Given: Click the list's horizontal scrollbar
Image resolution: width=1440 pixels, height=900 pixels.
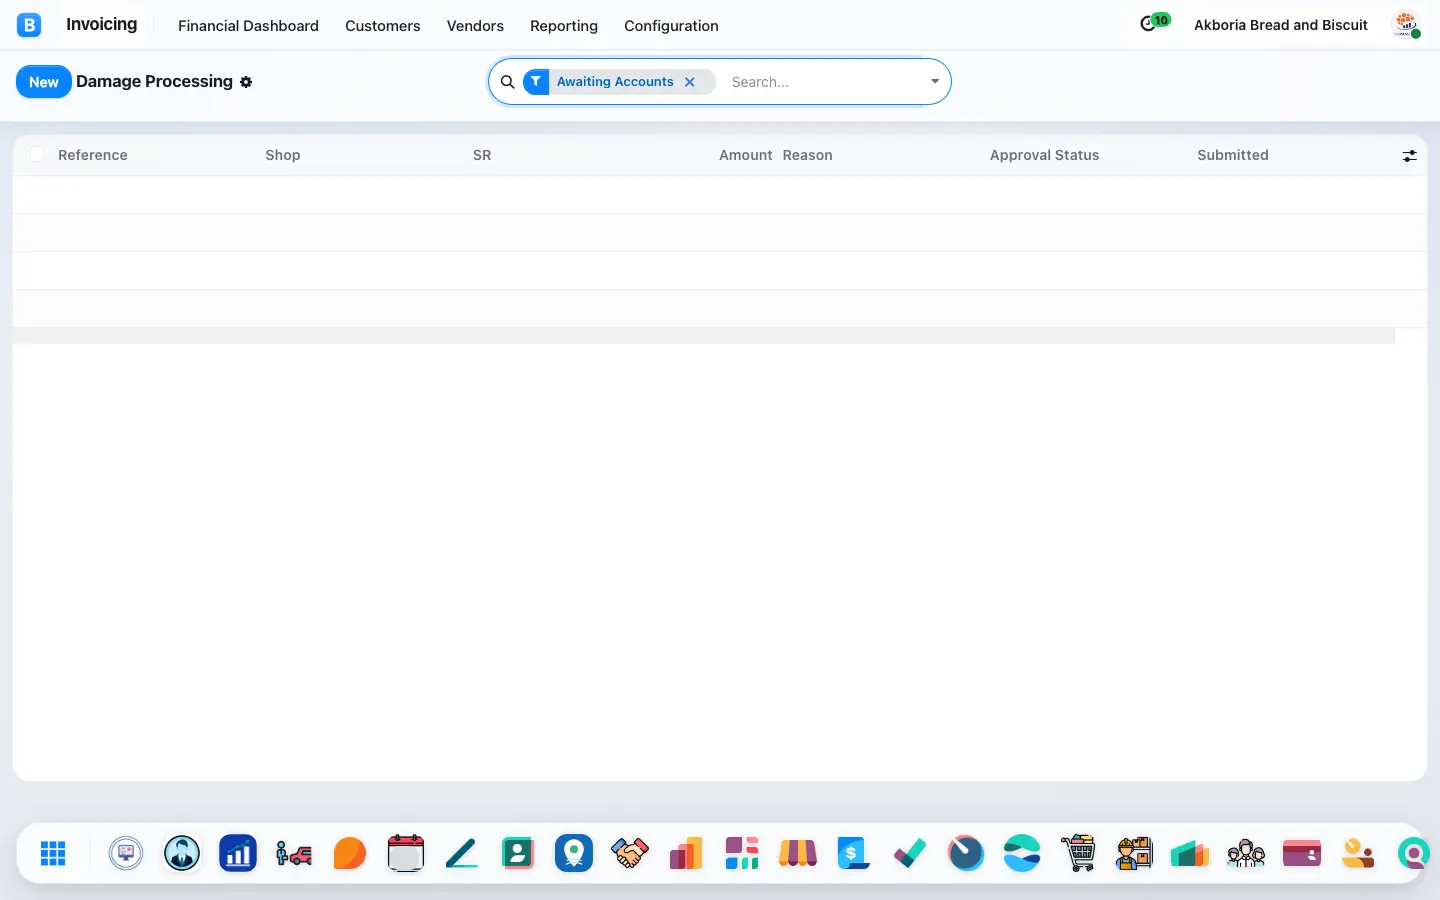Looking at the screenshot, I should click(704, 336).
